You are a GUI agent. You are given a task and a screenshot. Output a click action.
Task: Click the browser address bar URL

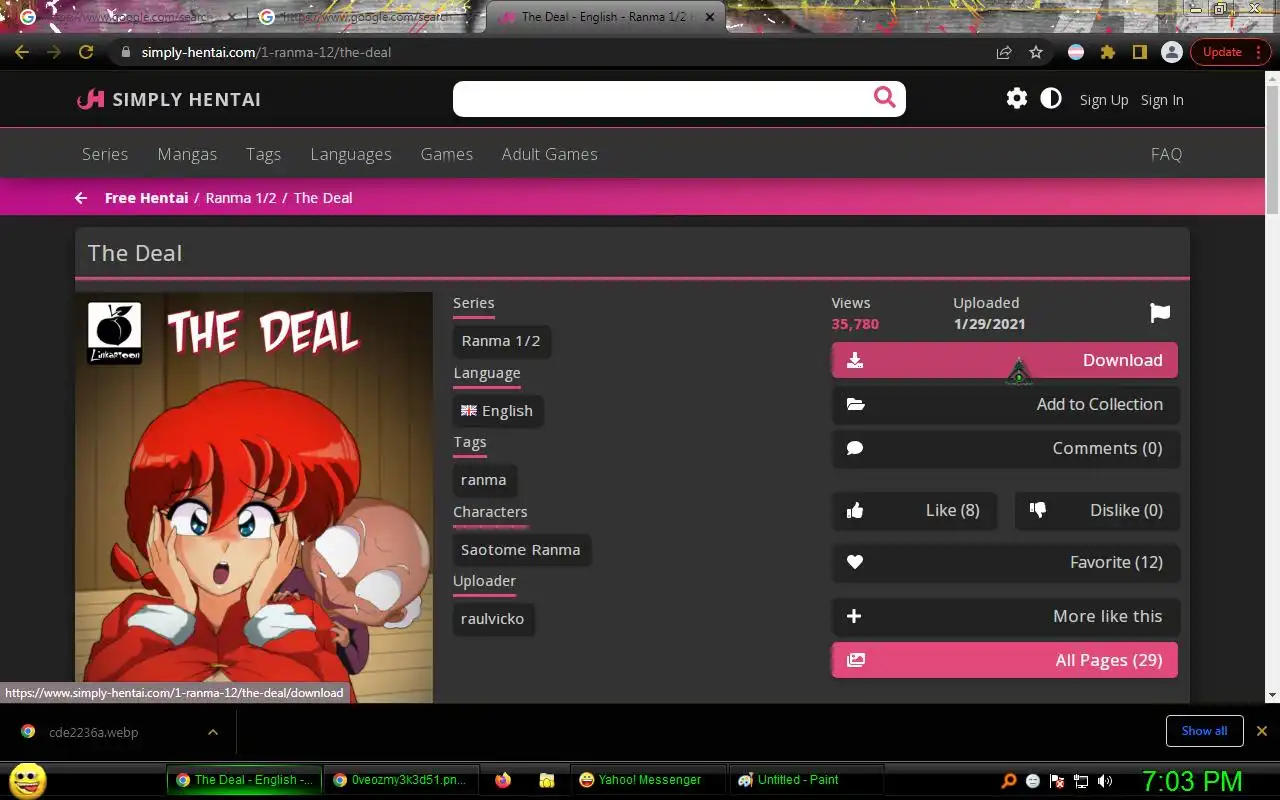[x=266, y=52]
